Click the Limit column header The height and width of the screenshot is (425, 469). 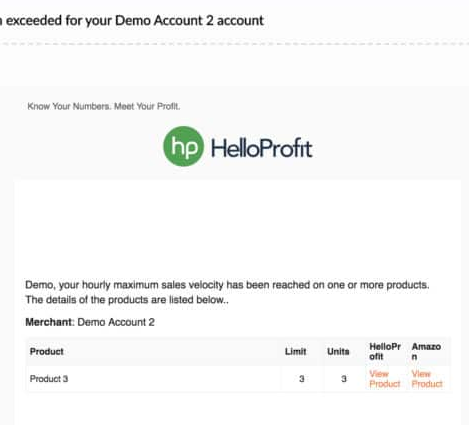click(295, 352)
